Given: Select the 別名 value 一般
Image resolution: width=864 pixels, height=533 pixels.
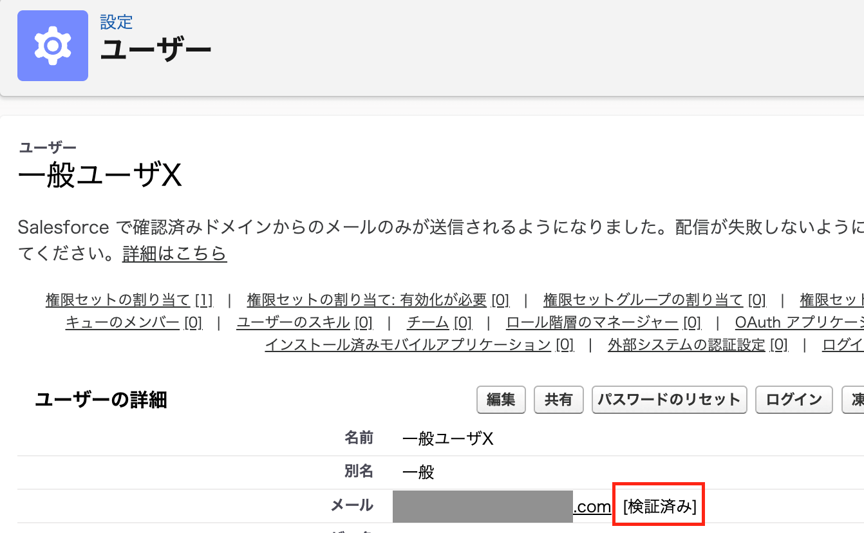Looking at the screenshot, I should point(418,472).
